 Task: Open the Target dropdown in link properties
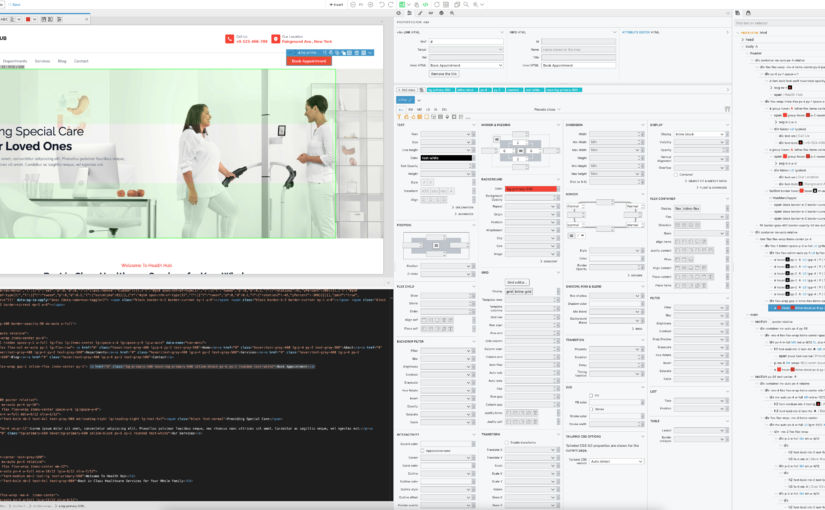[x=466, y=49]
